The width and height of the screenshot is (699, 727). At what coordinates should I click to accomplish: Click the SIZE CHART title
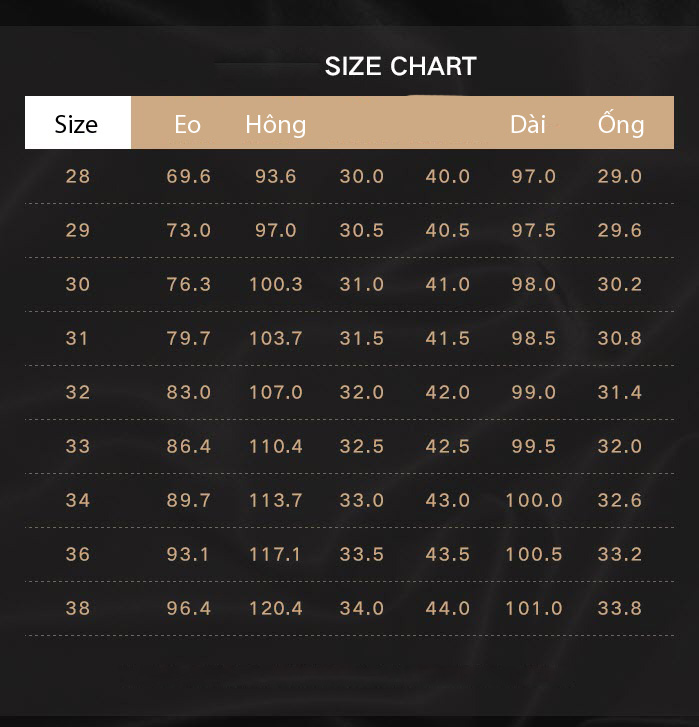(x=400, y=66)
